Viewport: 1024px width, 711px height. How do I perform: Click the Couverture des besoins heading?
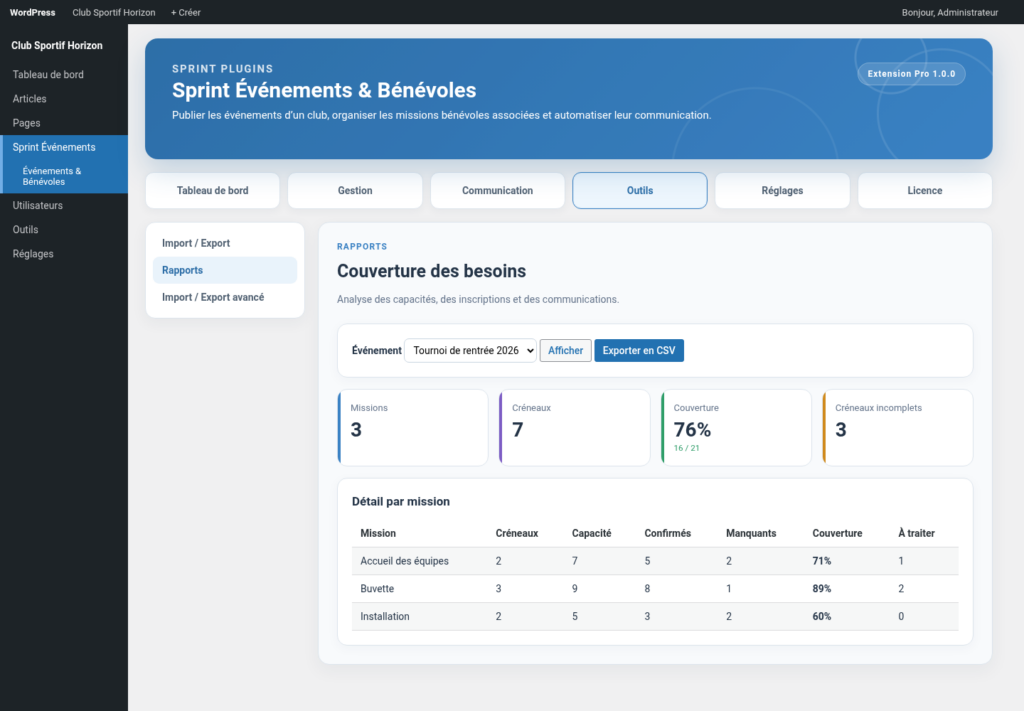(432, 271)
